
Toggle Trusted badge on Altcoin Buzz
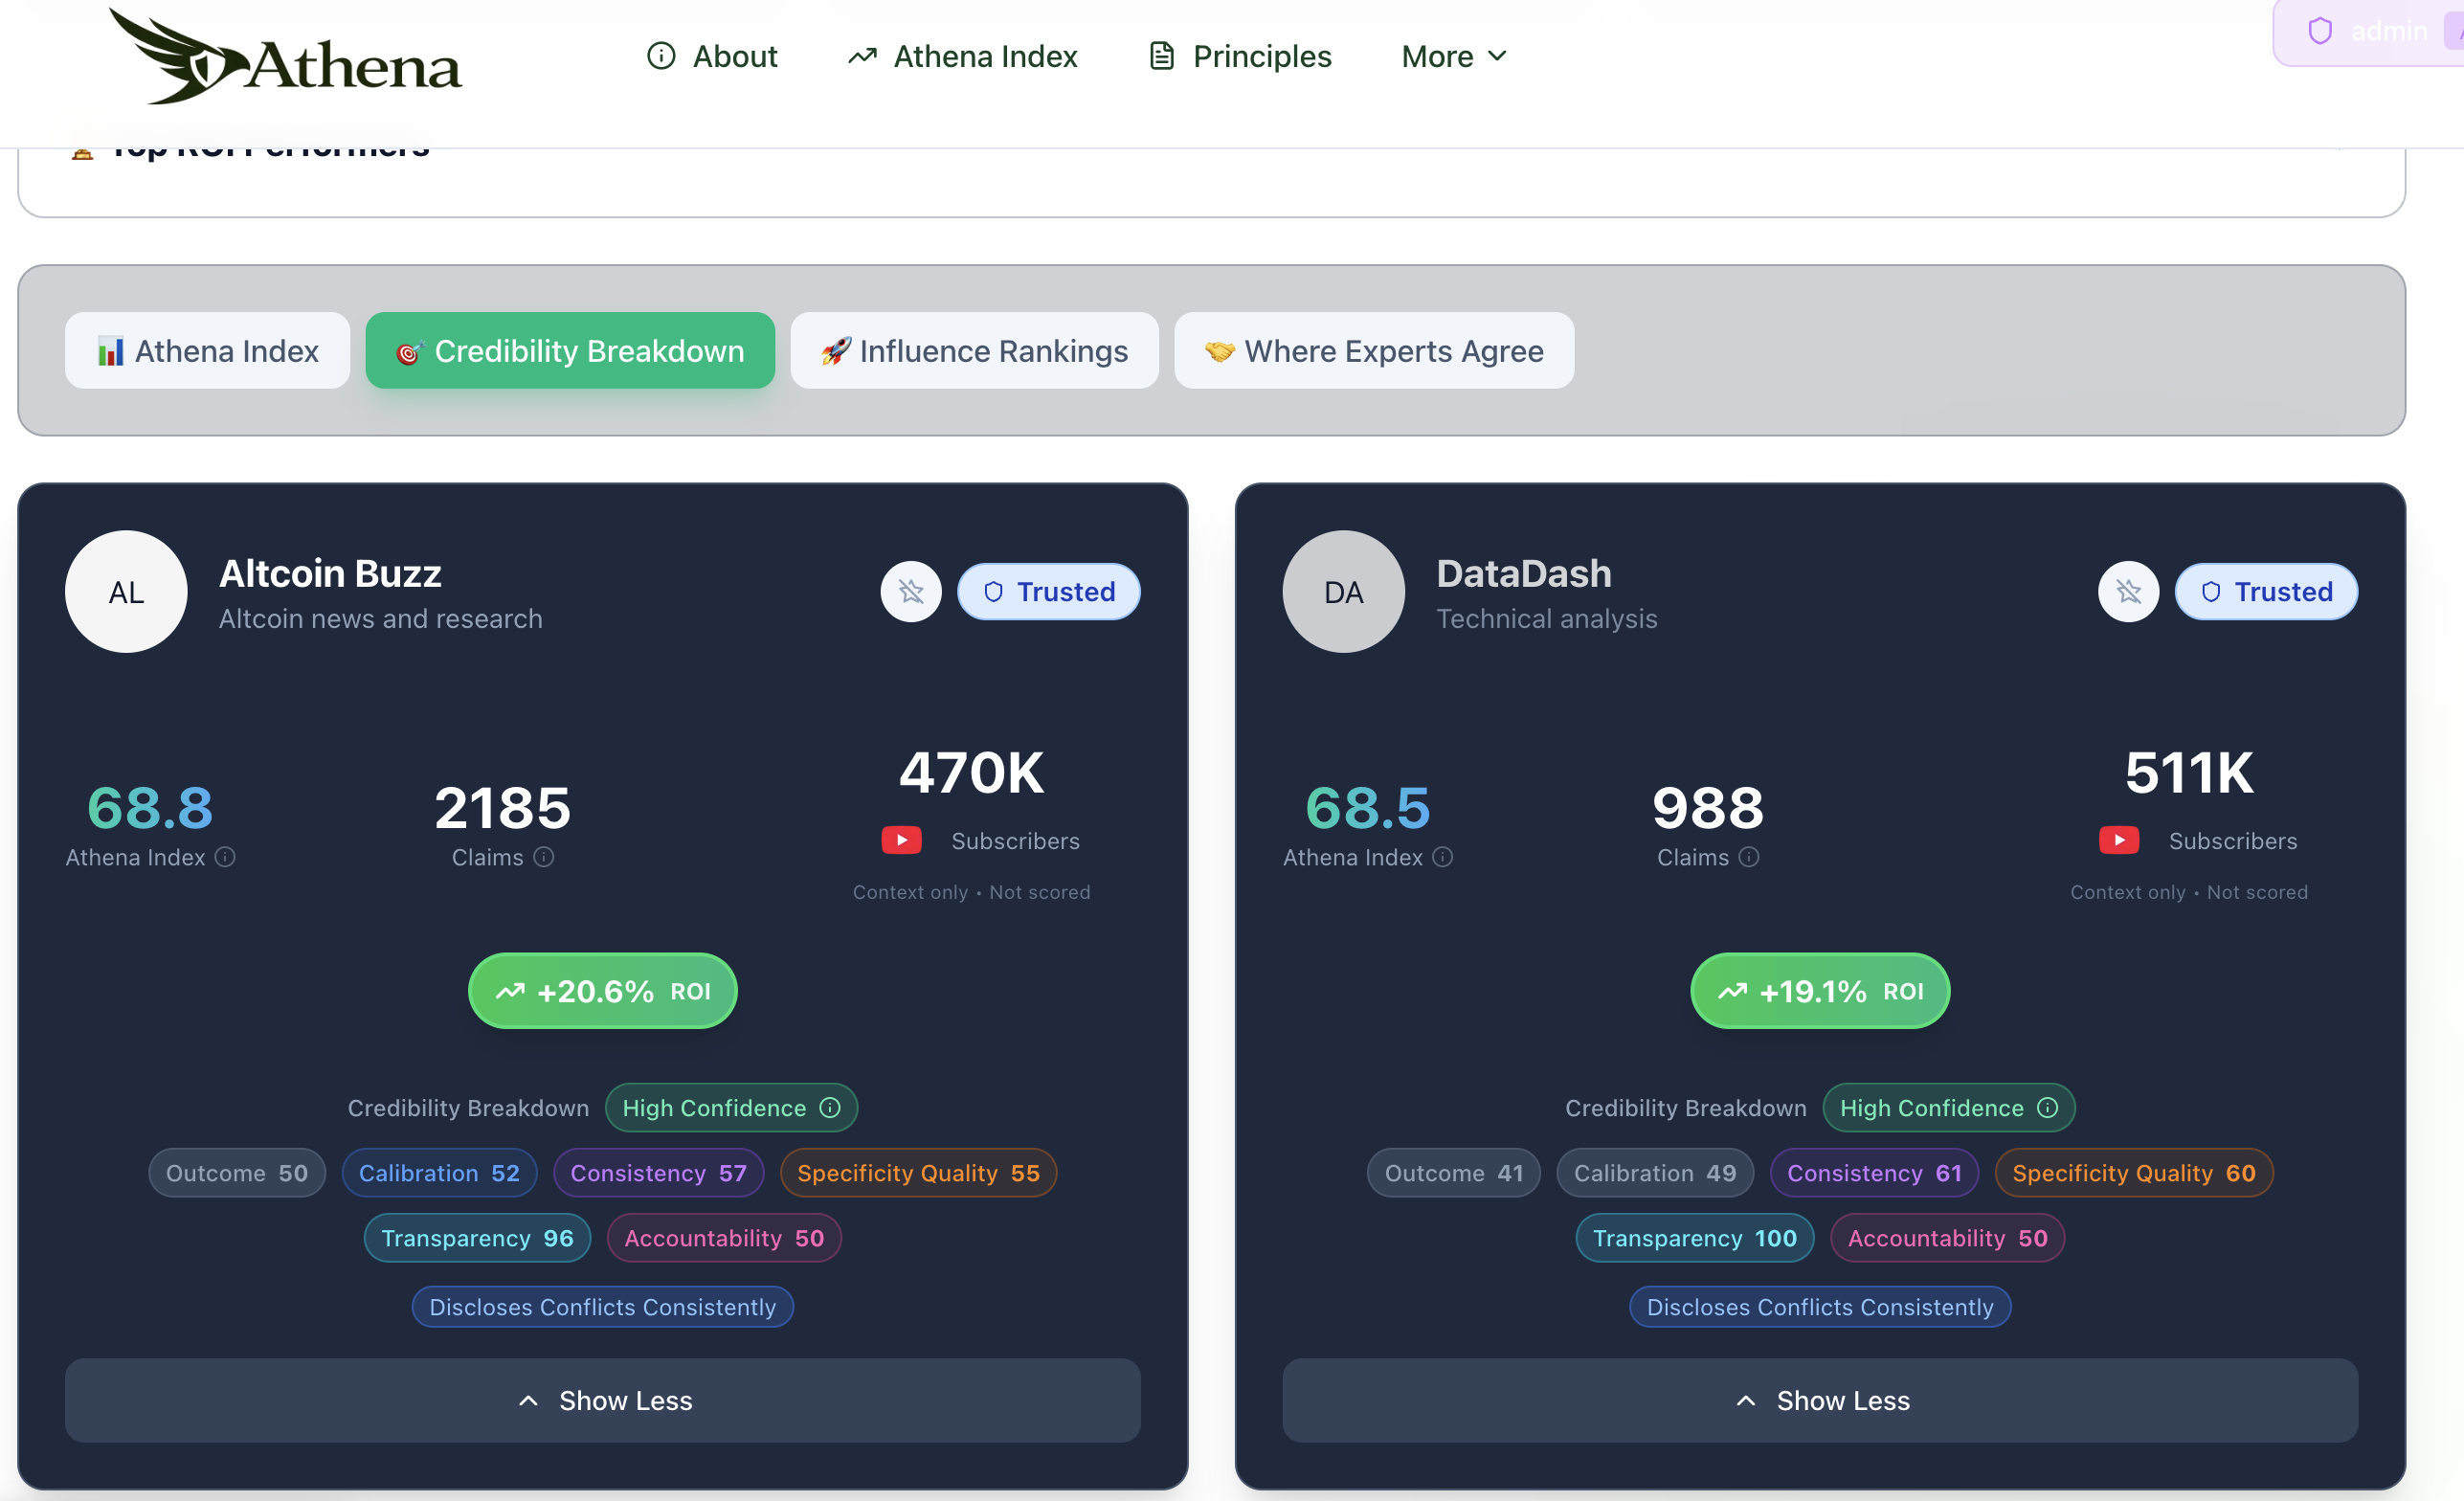click(x=1048, y=592)
